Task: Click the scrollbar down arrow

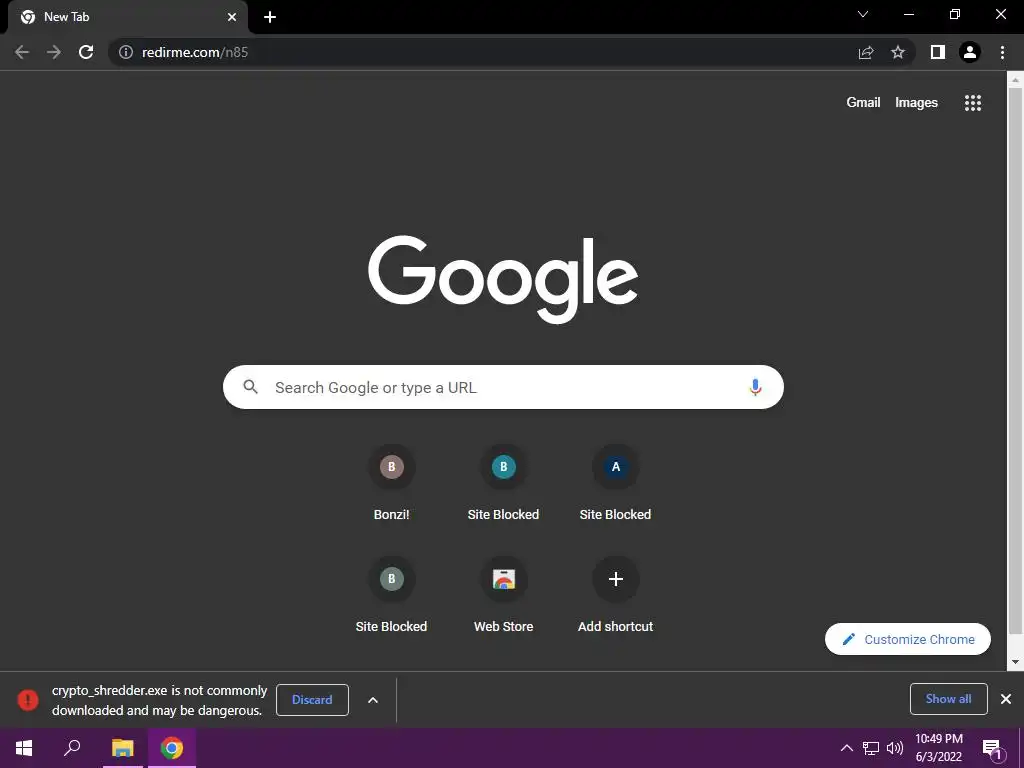Action: coord(1015,662)
